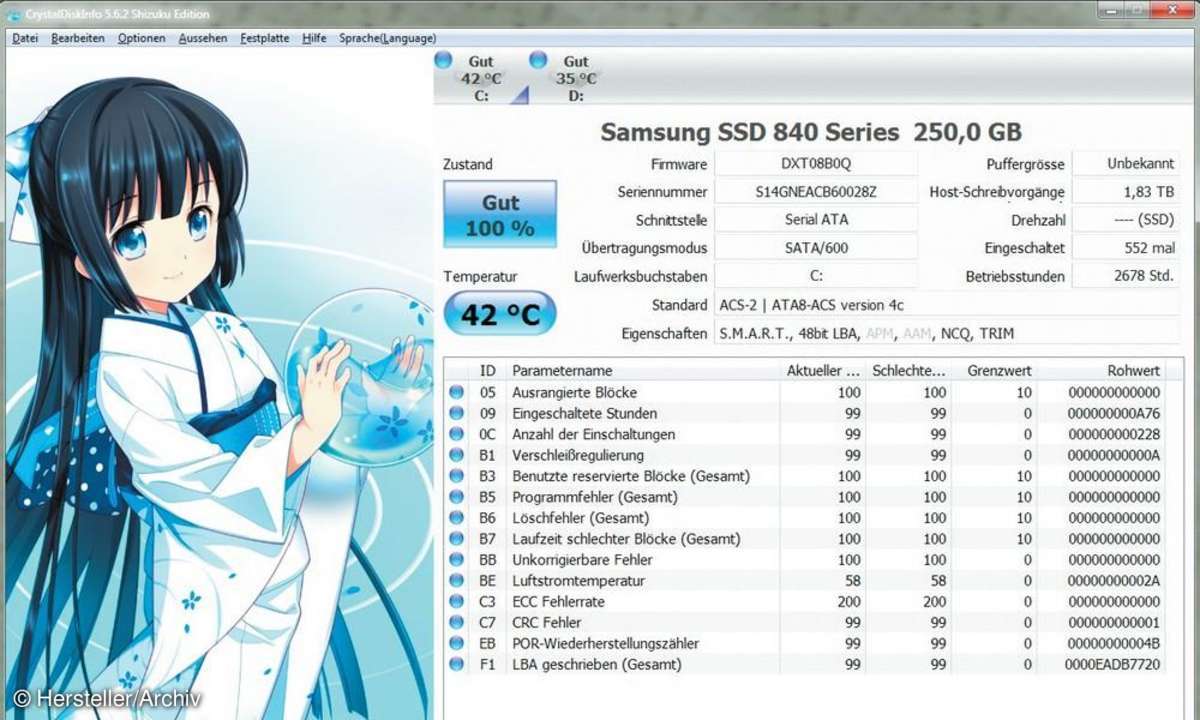The width and height of the screenshot is (1200, 720).
Task: Select the ECC Fehlerrate parameter name
Action: (x=558, y=601)
